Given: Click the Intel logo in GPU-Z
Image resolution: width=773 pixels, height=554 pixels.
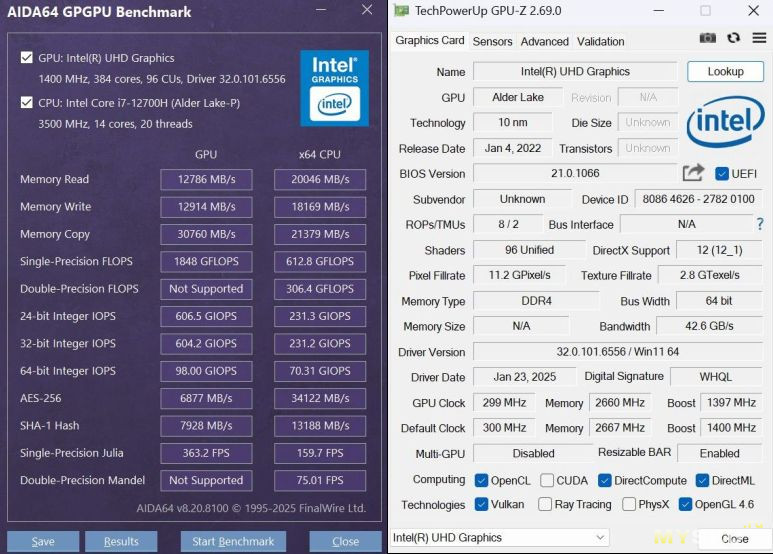Looking at the screenshot, I should 725,122.
